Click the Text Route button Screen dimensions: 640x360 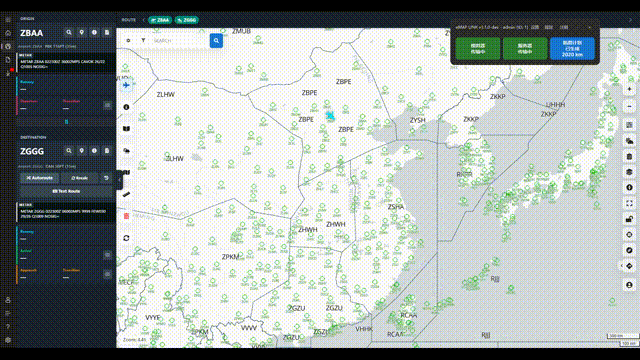point(66,191)
